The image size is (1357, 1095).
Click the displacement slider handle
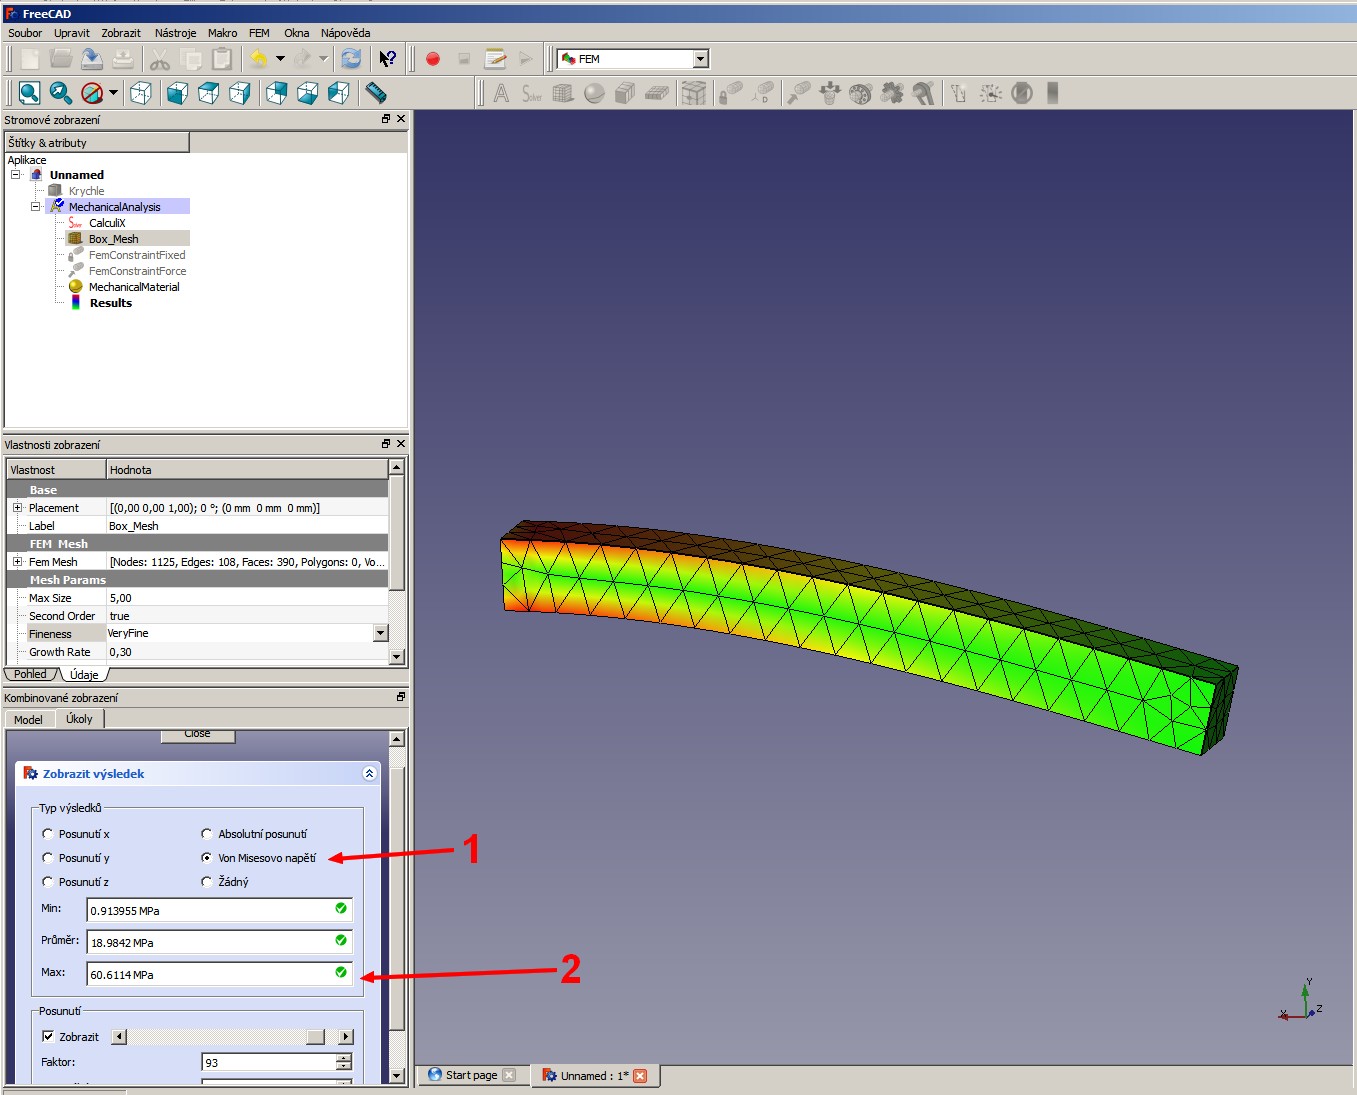coord(315,1037)
